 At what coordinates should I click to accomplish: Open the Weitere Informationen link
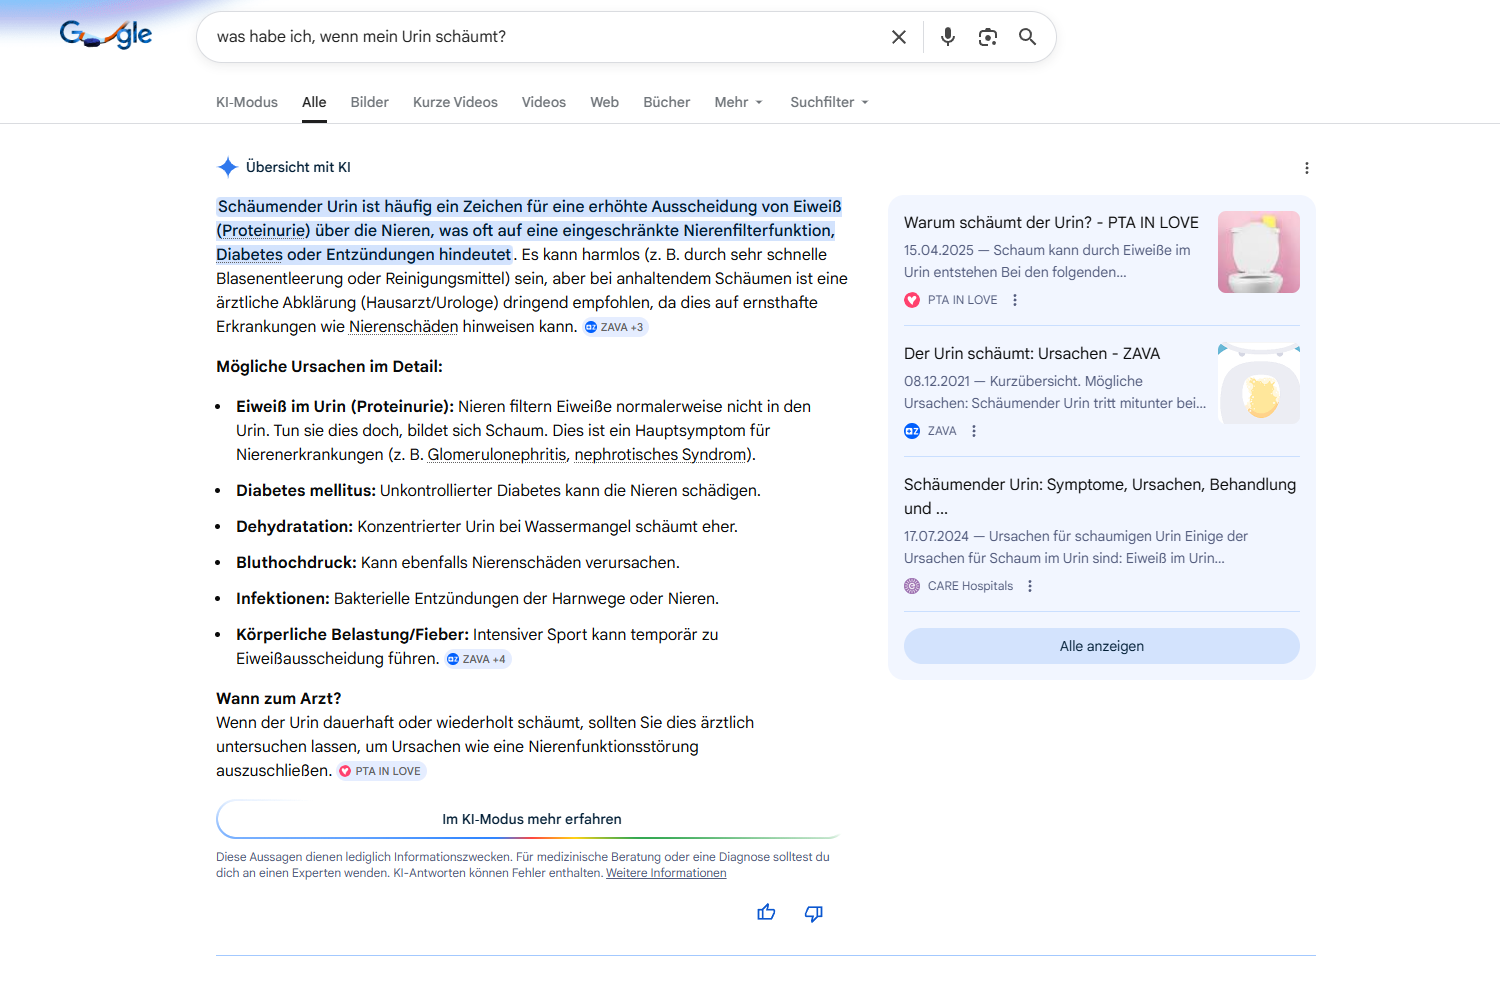pos(666,873)
